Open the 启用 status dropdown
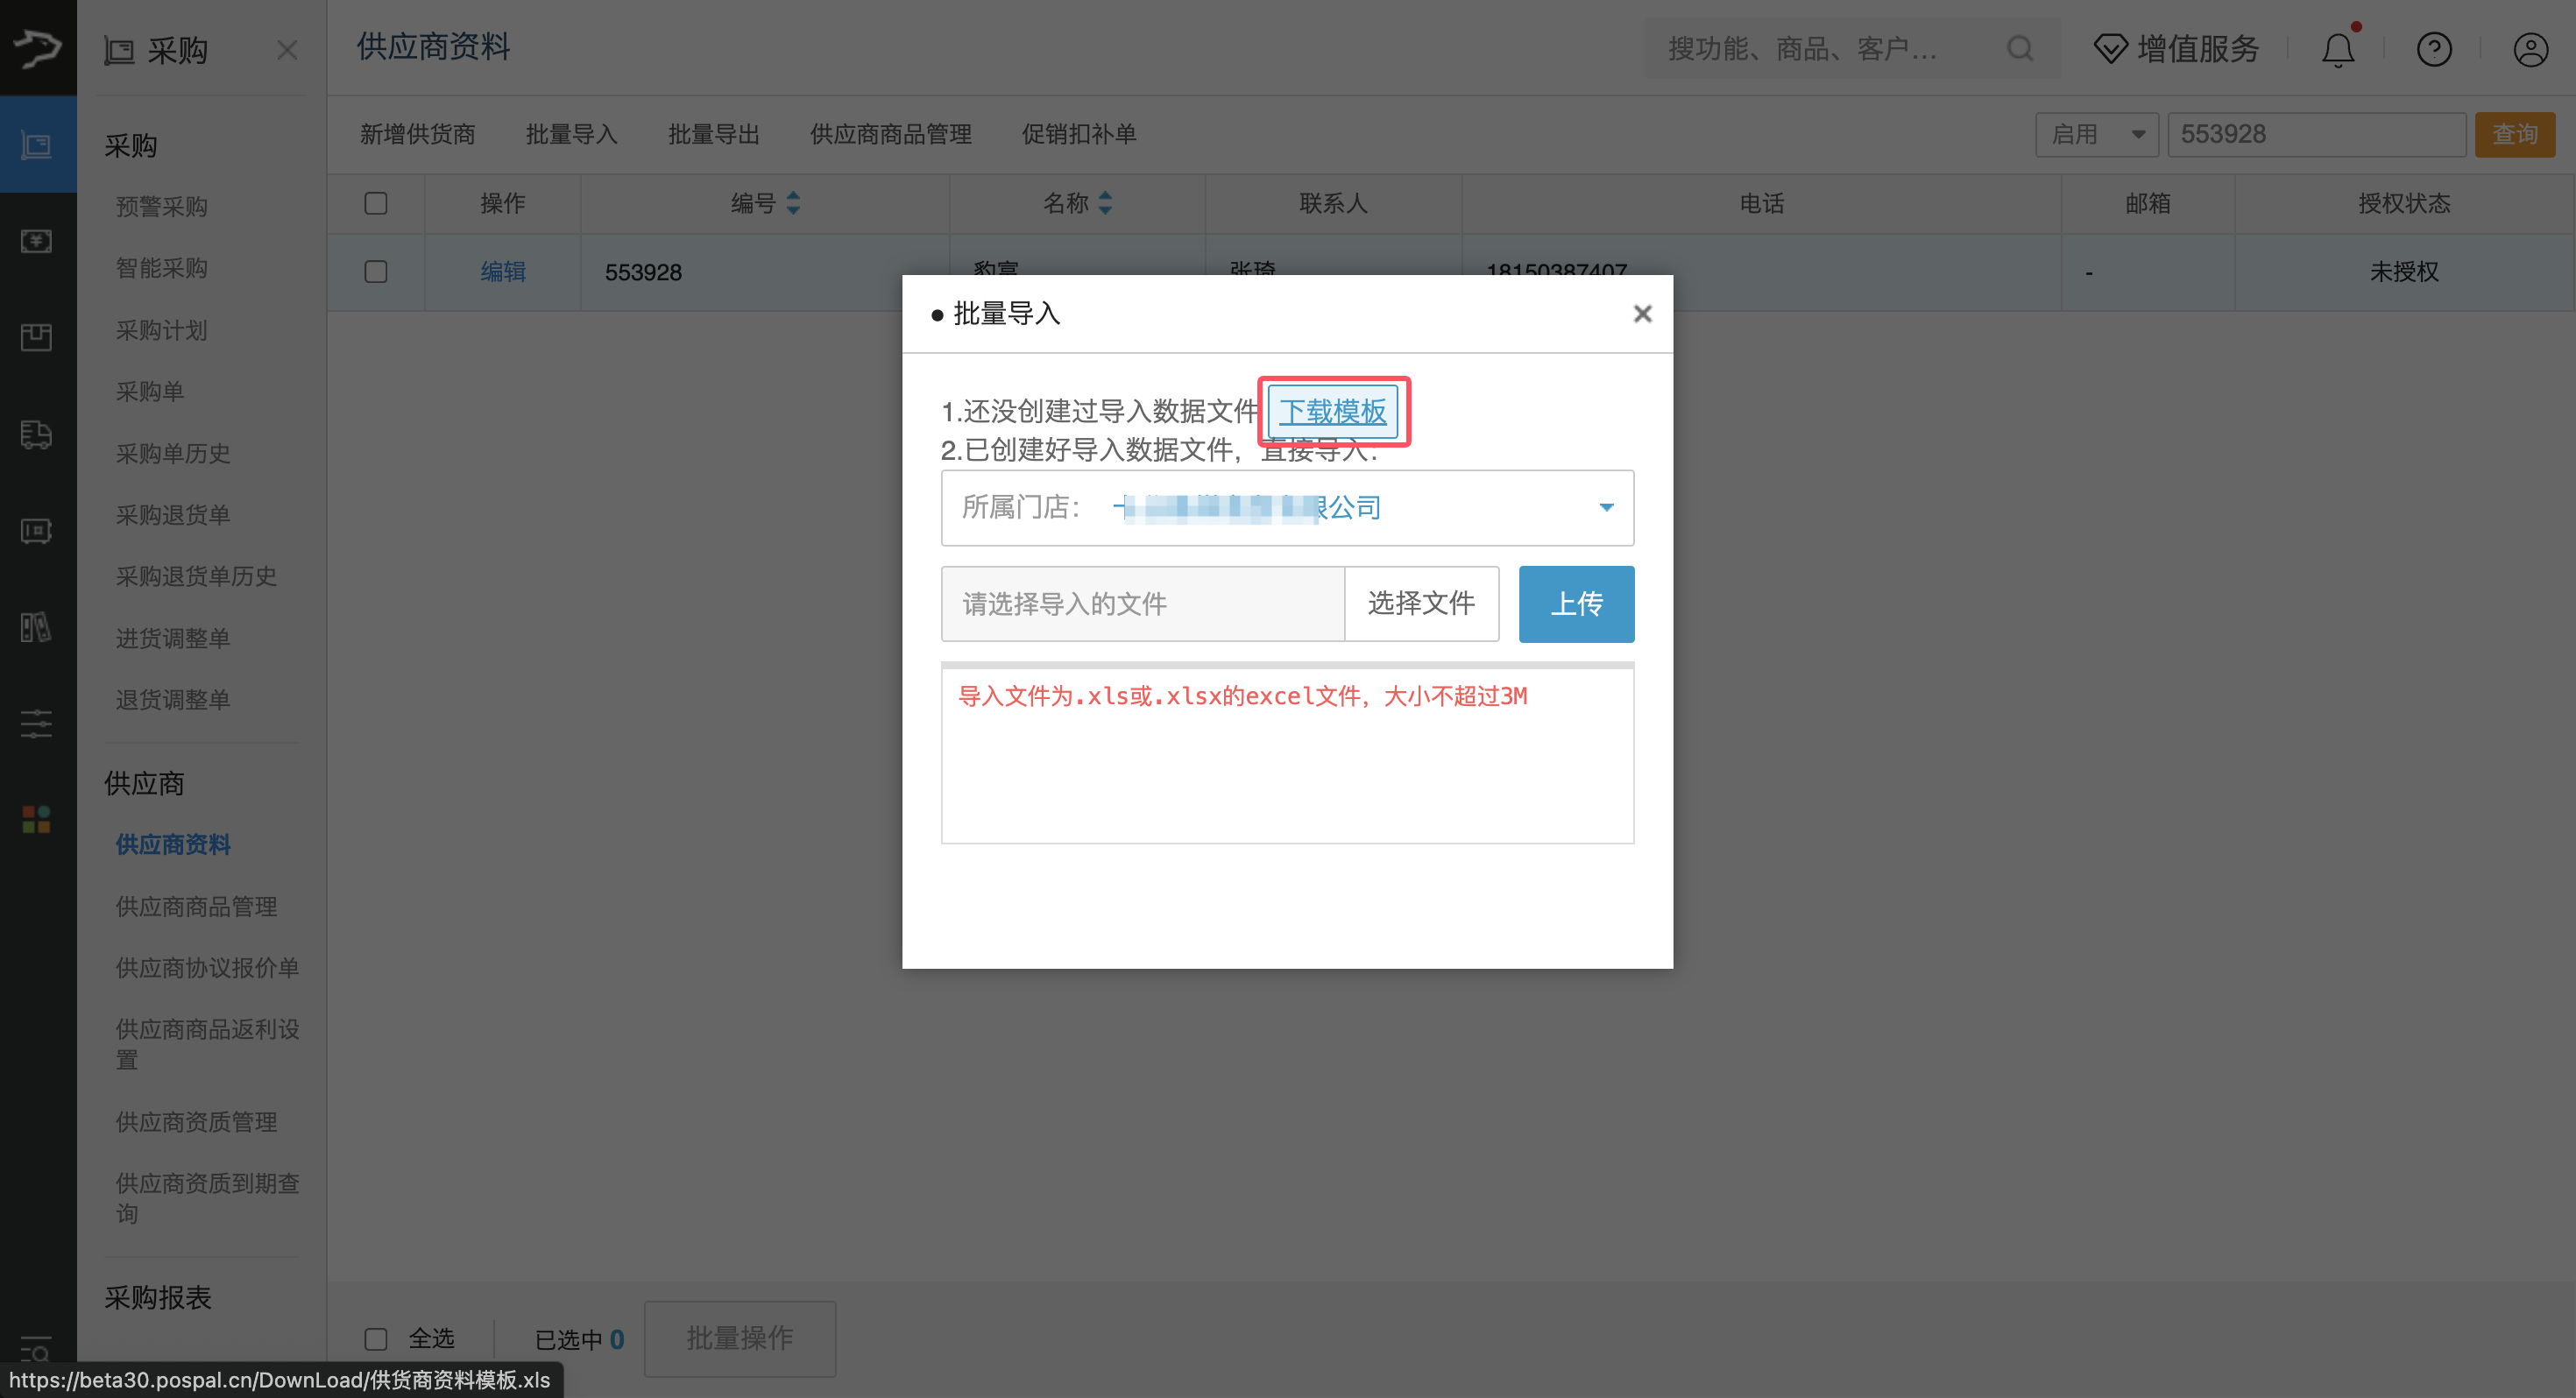Screen dimensions: 2576x1398 point(2097,133)
